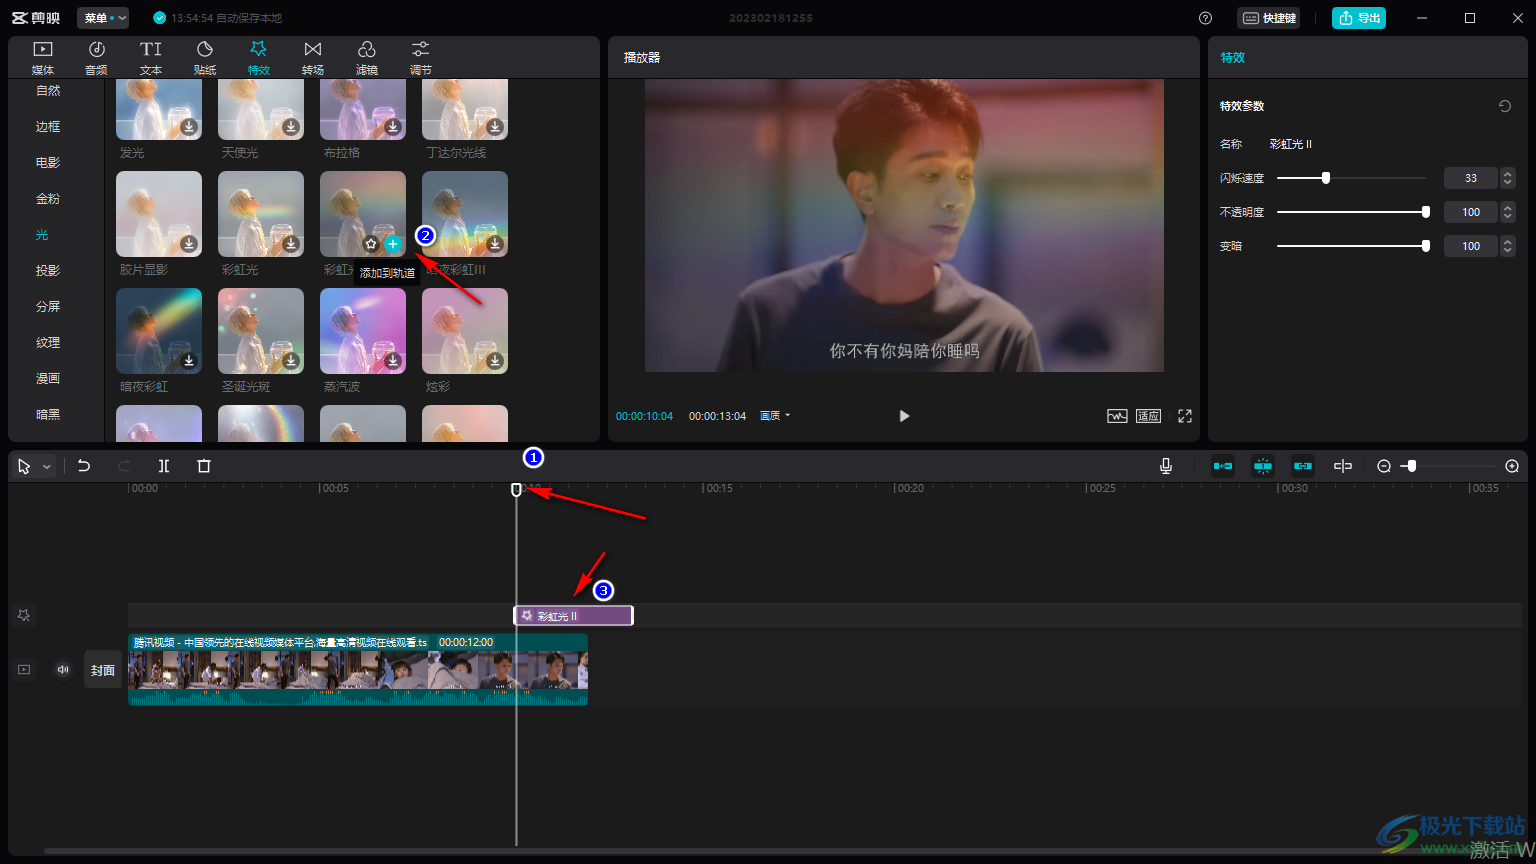The height and width of the screenshot is (864, 1536).
Task: Open the 调节 adjustment tab
Action: [421, 58]
